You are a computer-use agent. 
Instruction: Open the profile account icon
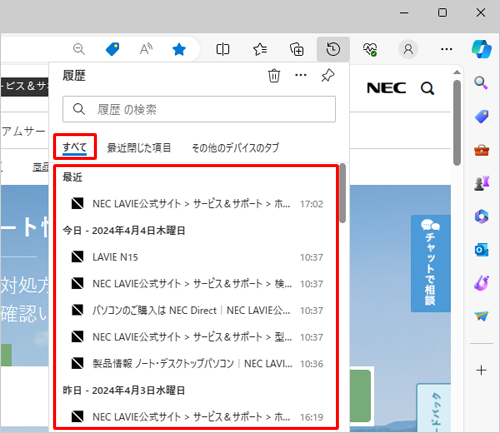click(x=408, y=49)
